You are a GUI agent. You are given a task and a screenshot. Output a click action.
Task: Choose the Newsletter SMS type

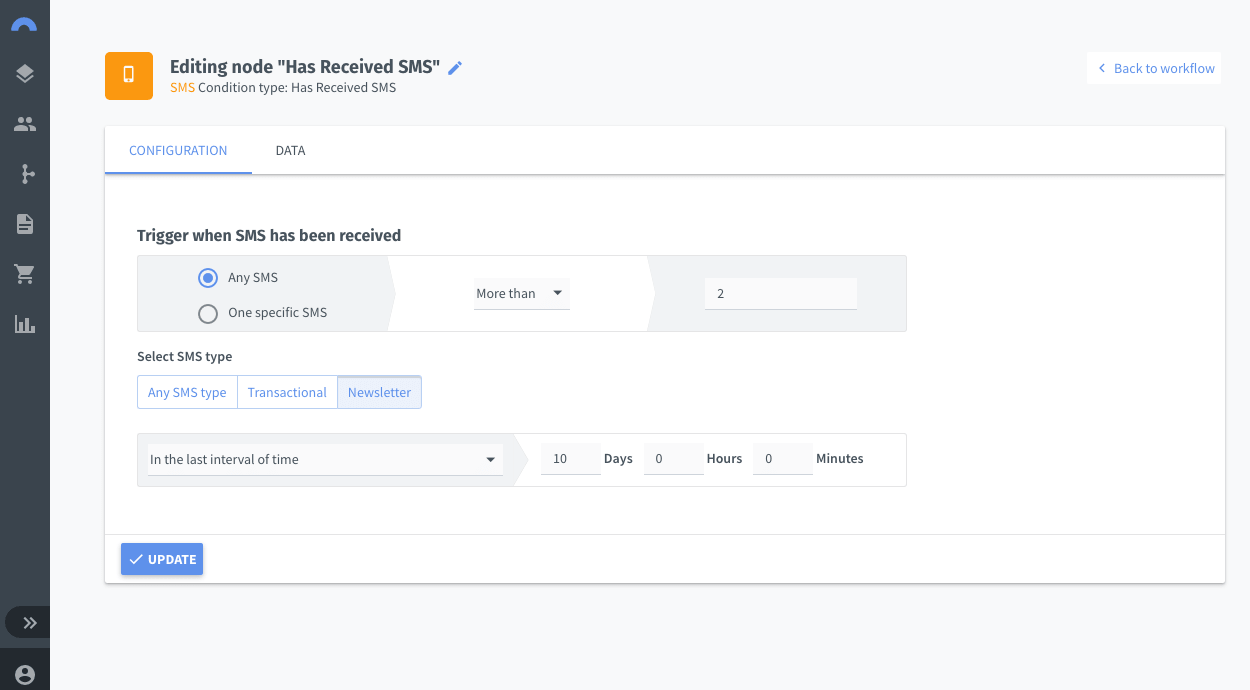point(379,392)
